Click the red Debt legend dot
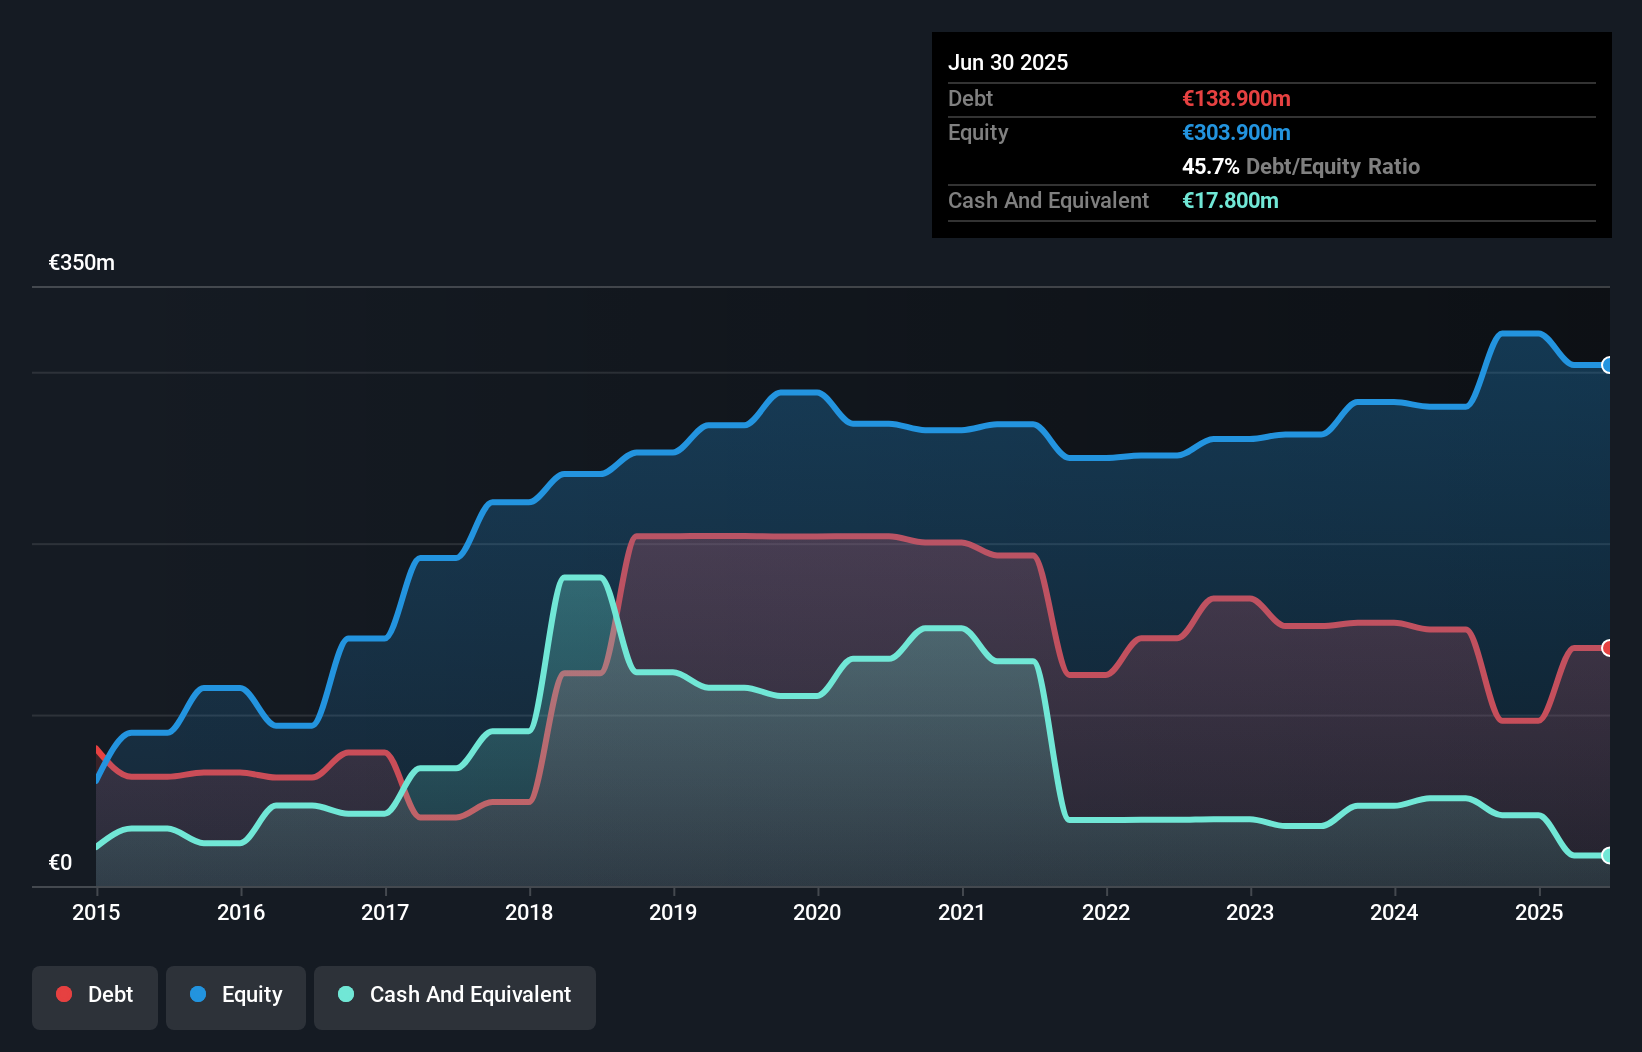 coord(64,994)
